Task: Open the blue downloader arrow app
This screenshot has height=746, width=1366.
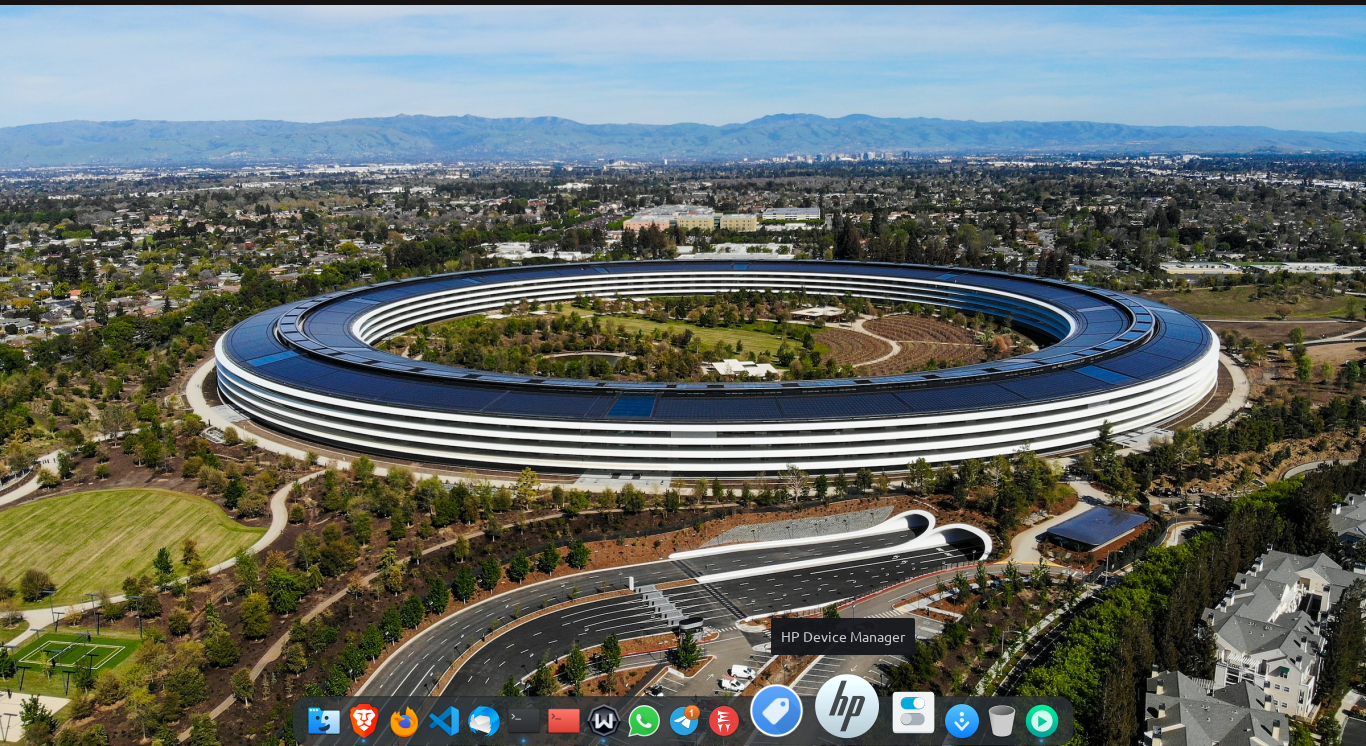Action: point(962,721)
